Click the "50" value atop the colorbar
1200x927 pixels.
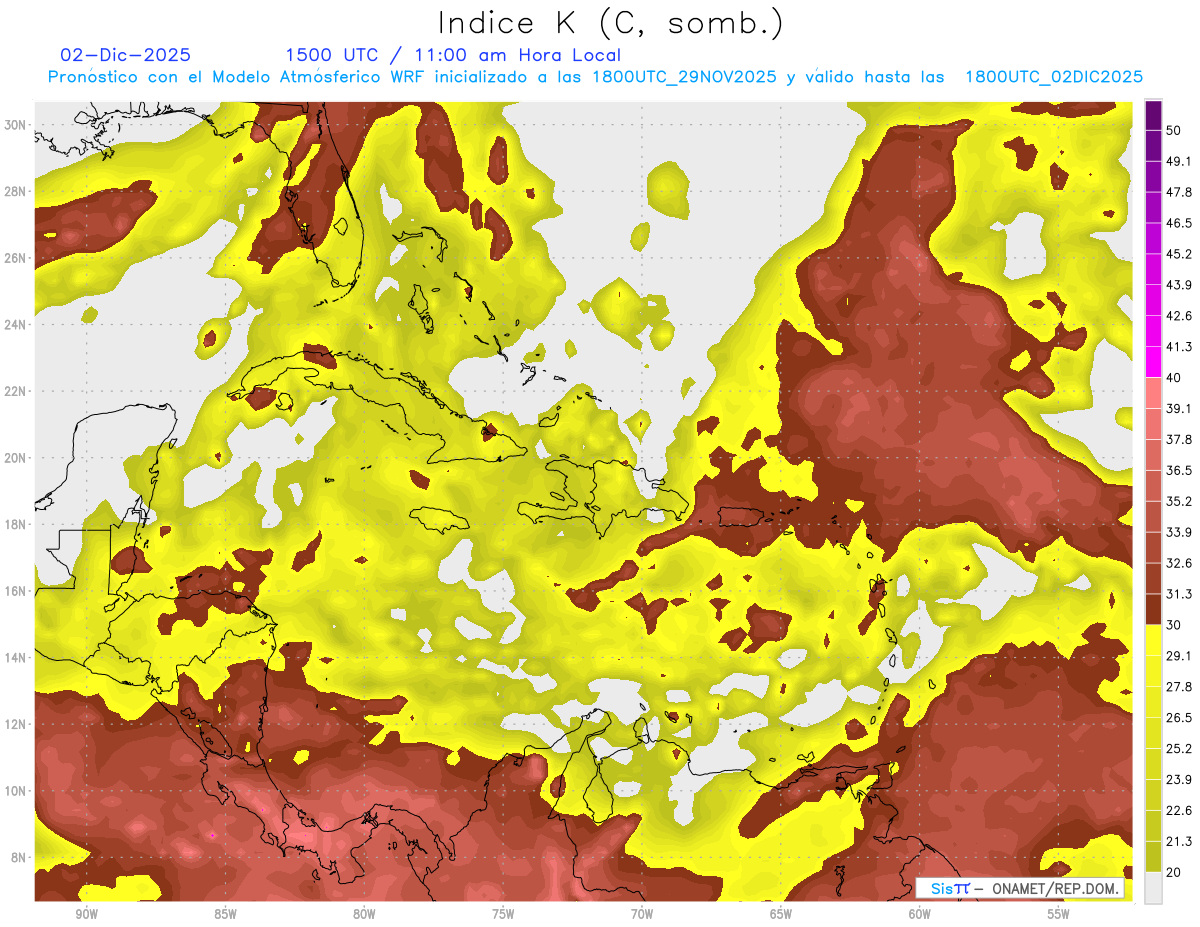[x=1174, y=130]
